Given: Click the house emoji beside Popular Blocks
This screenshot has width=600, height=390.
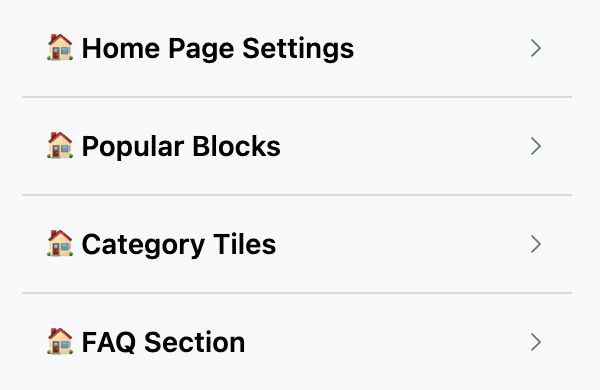Looking at the screenshot, I should click(x=60, y=145).
